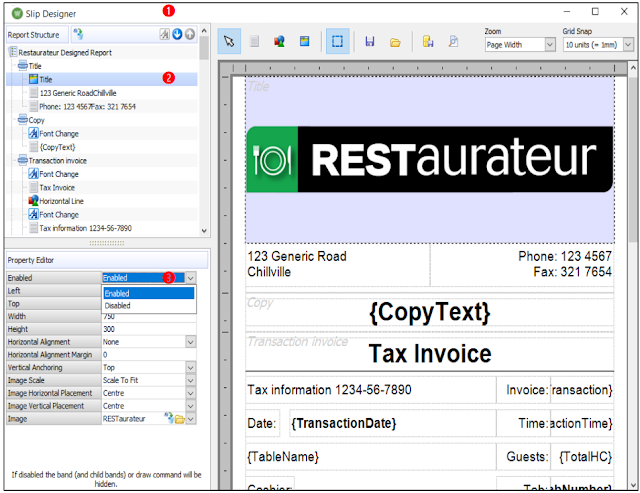Select 123 Generic Road address text on canvas
The height and width of the screenshot is (493, 640).
tap(297, 264)
